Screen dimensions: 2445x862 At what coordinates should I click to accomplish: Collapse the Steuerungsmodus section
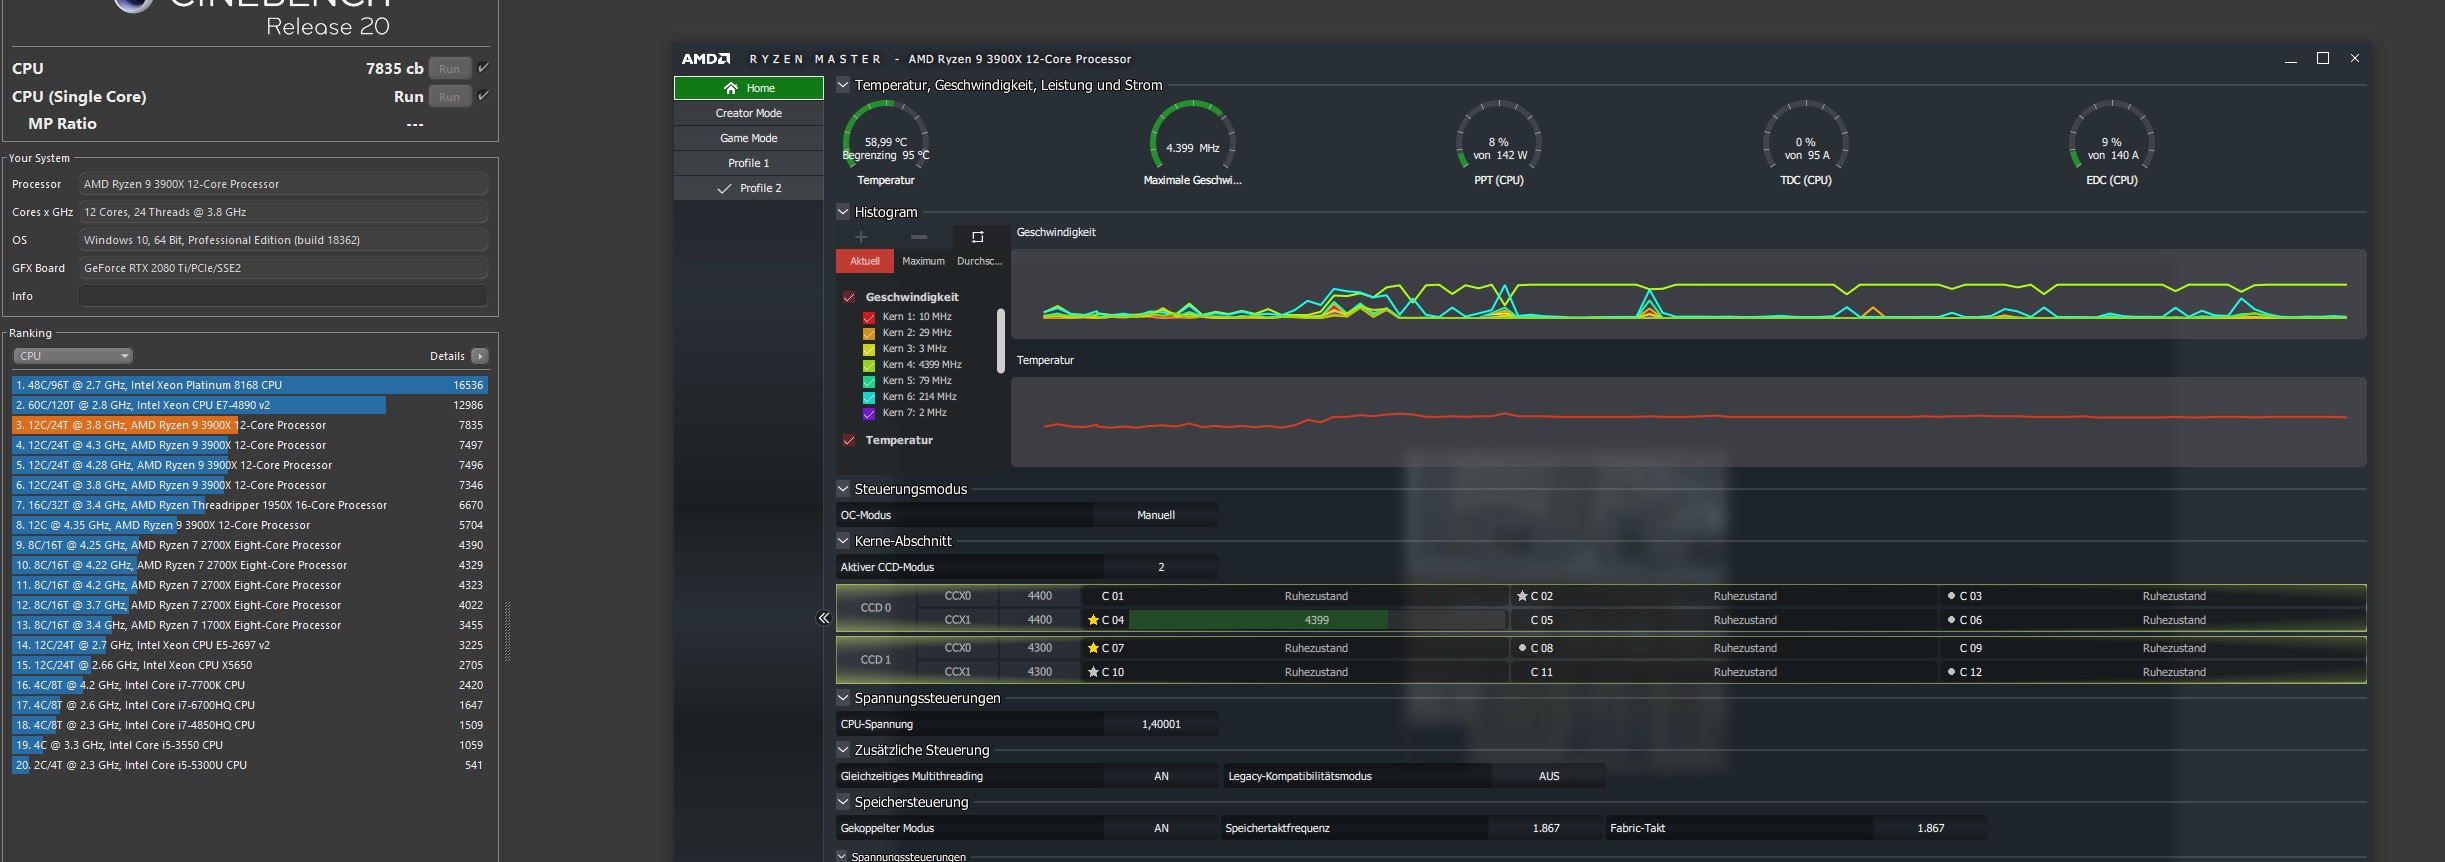(843, 489)
